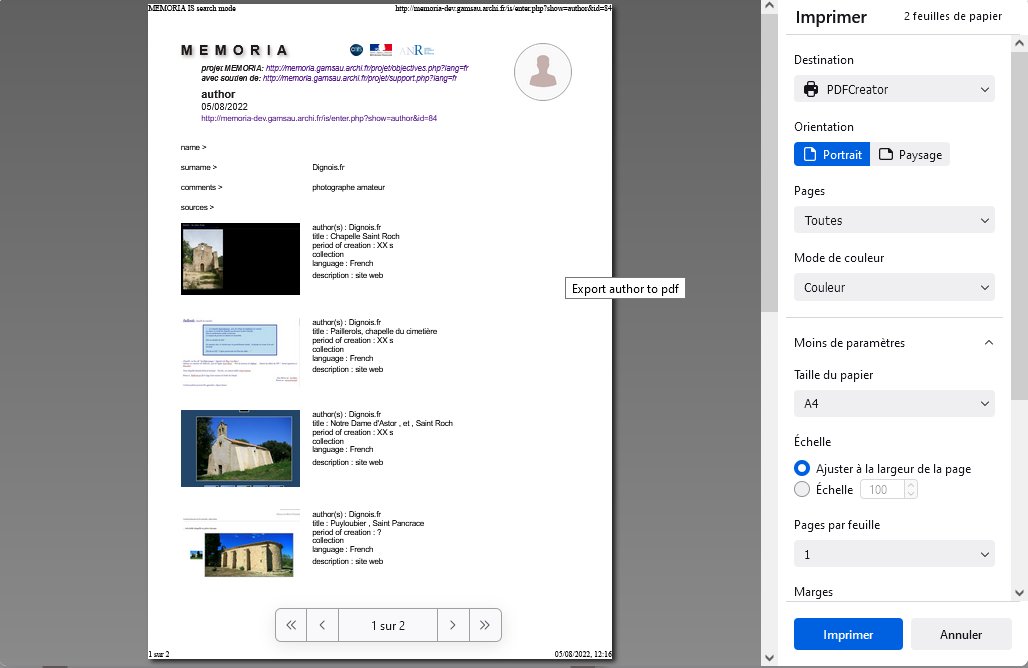Screen dimensions: 1028x668
Task: Click the Imprimer button
Action: point(848,634)
